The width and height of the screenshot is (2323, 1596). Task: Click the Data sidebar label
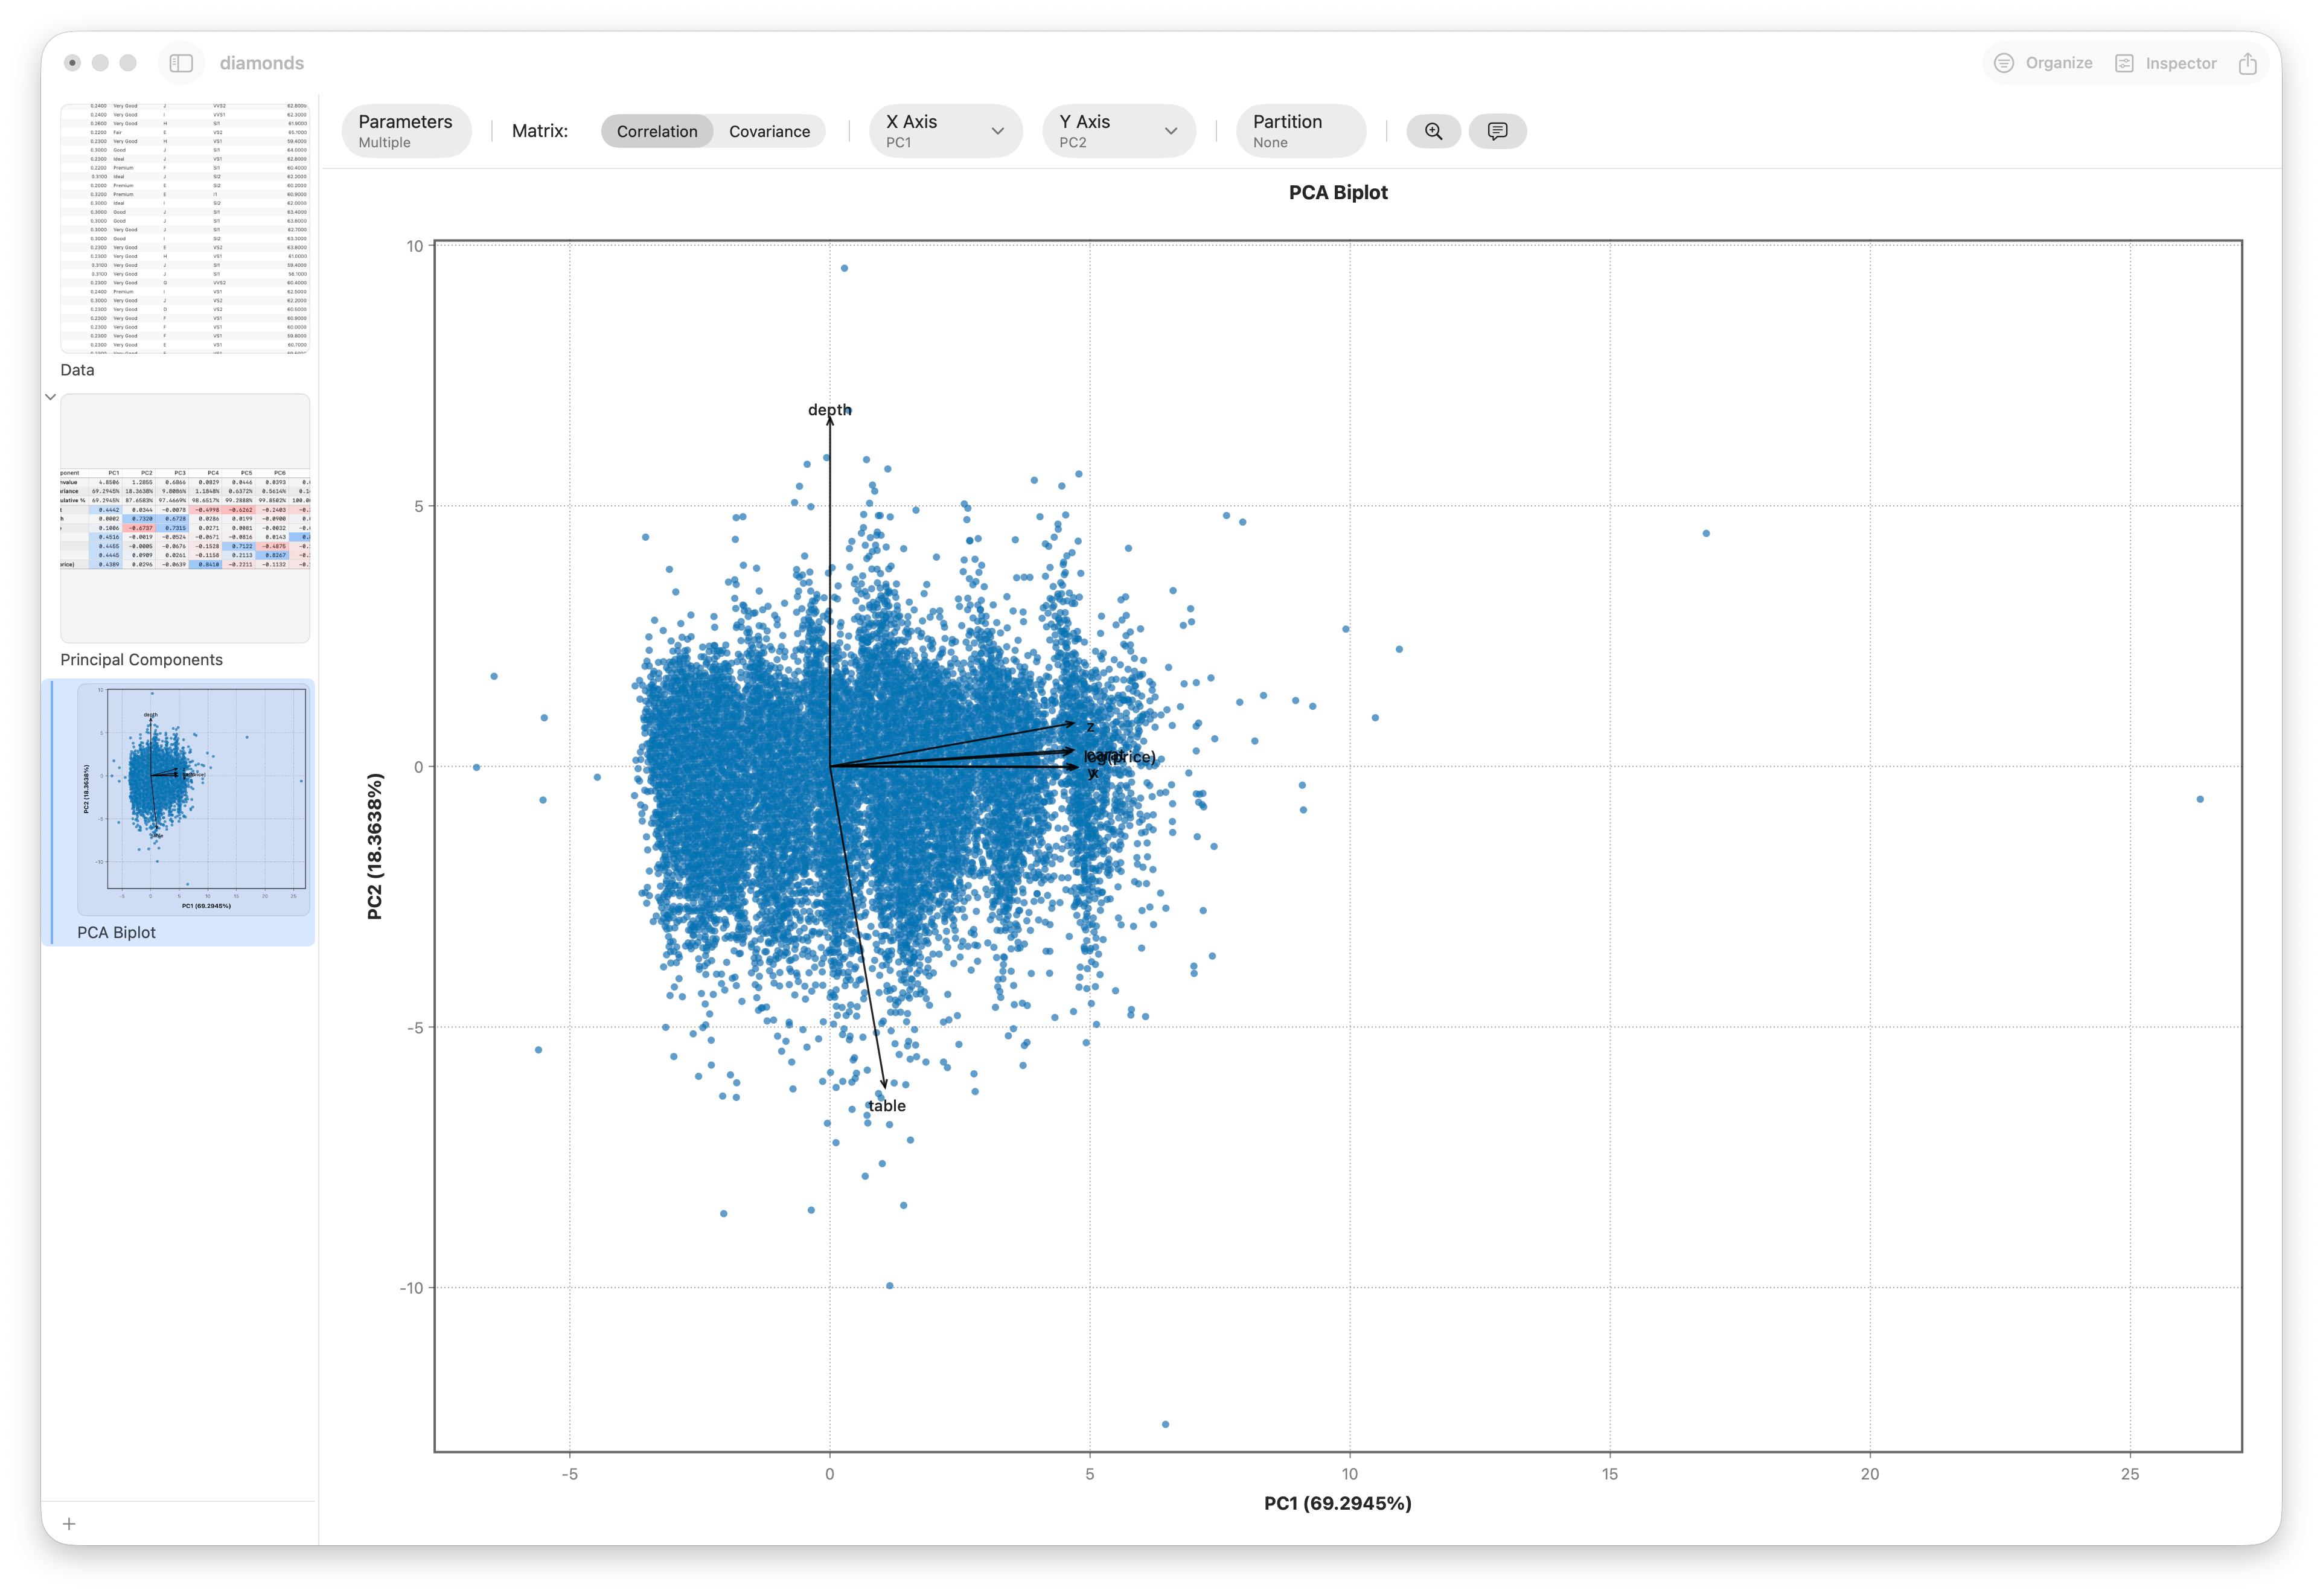click(x=77, y=370)
